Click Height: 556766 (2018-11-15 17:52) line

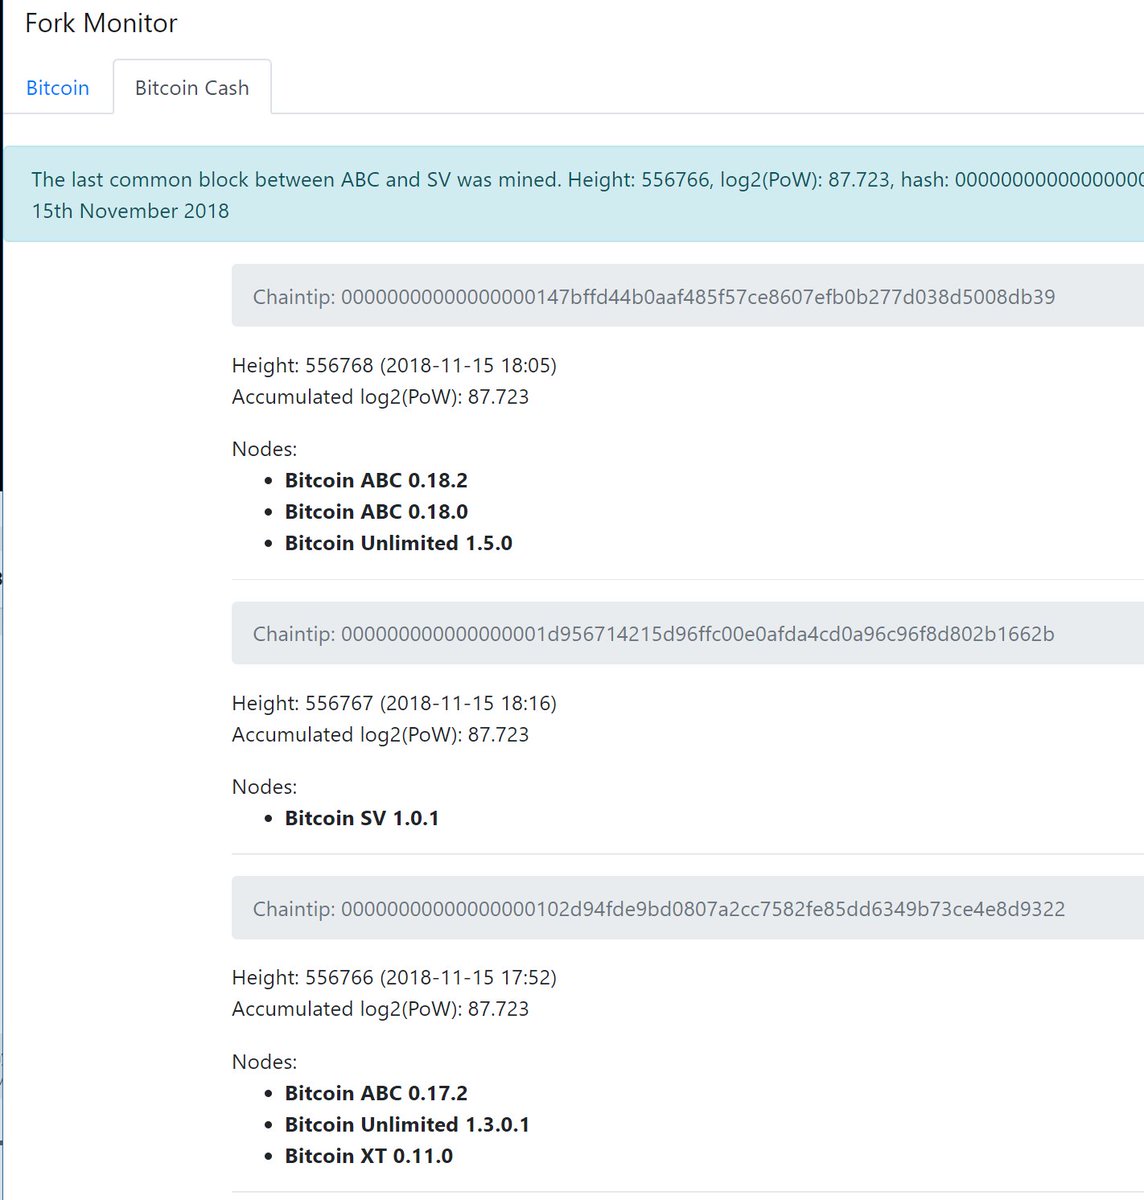click(x=394, y=977)
